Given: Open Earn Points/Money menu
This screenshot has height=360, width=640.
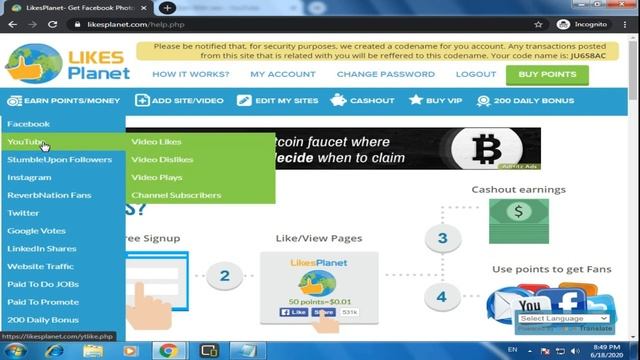Looking at the screenshot, I should pos(64,100).
